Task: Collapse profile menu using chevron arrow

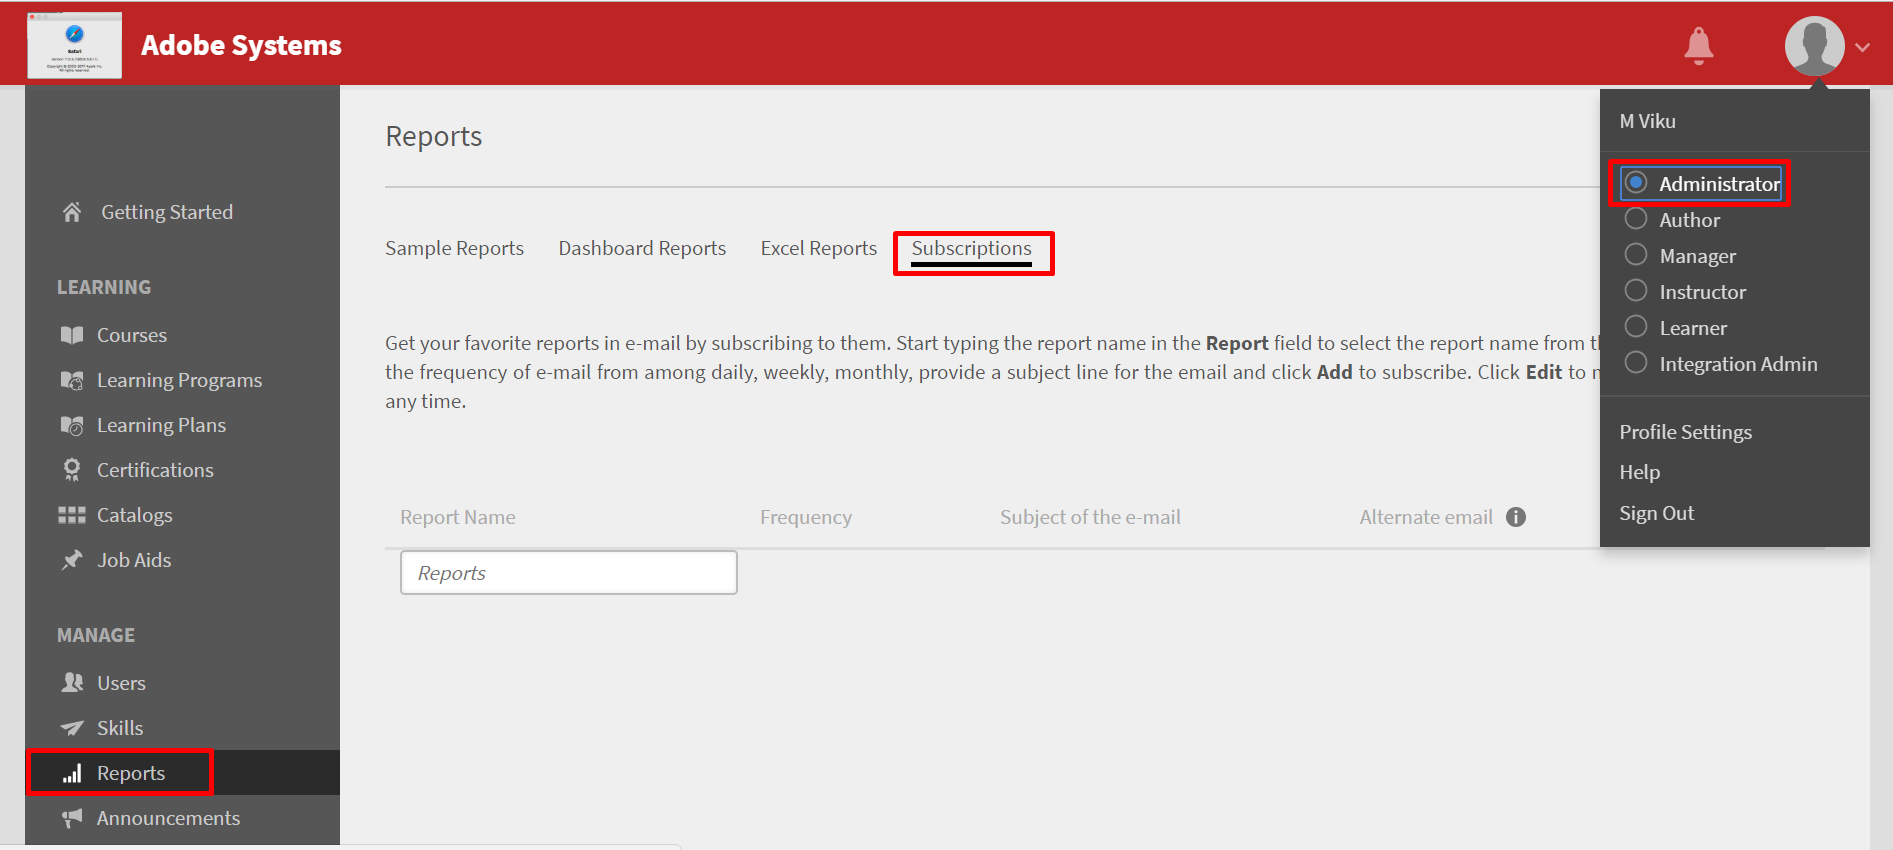Action: point(1862,47)
